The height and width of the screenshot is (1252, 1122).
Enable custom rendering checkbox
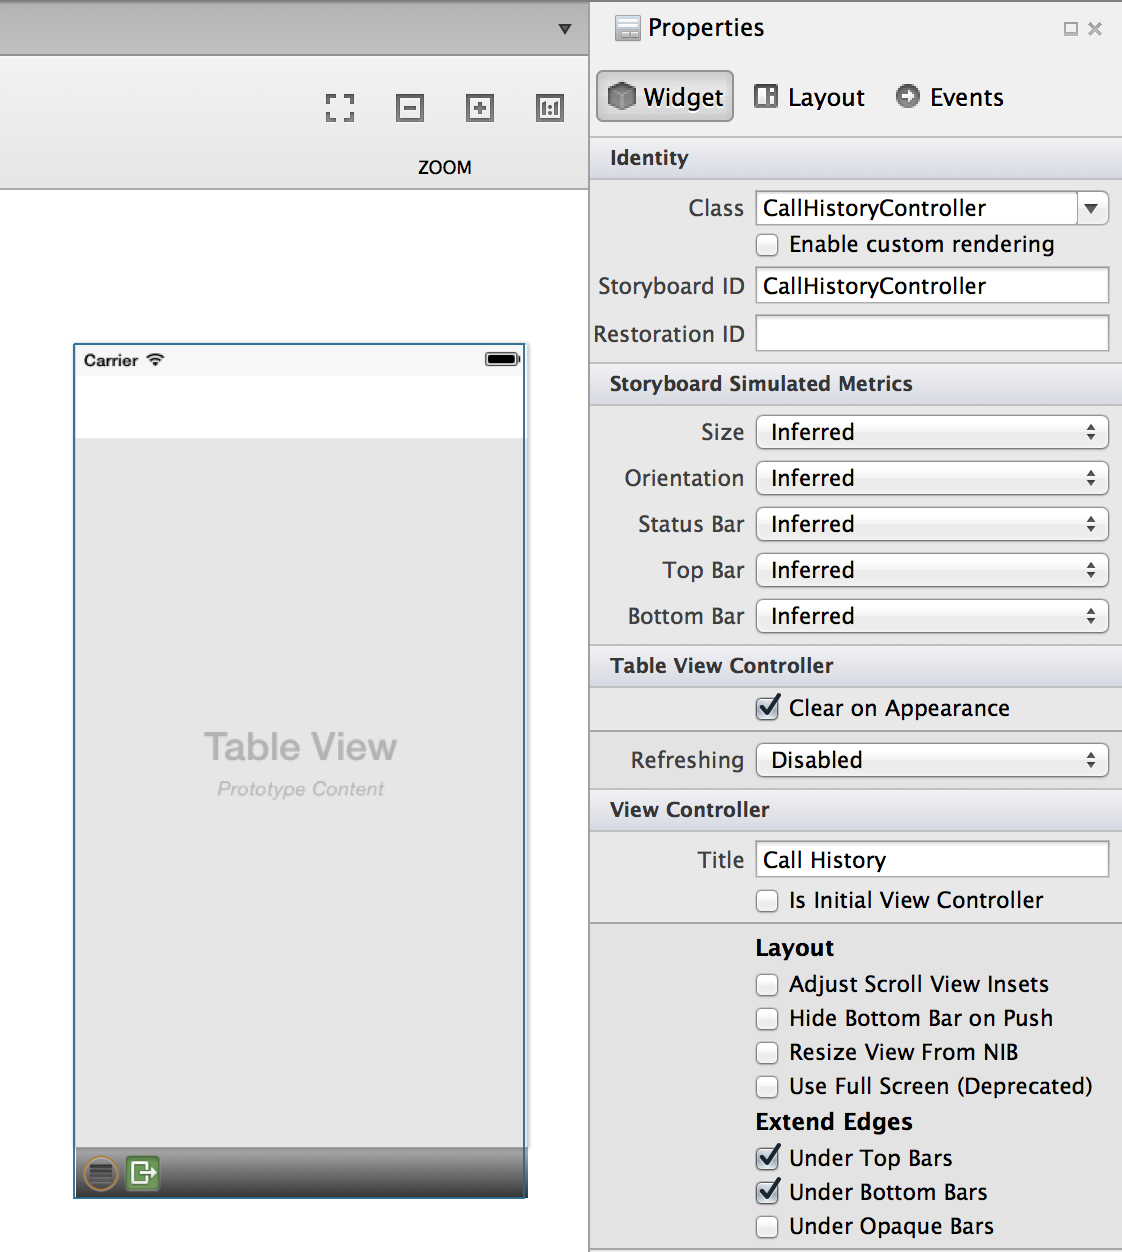767,245
